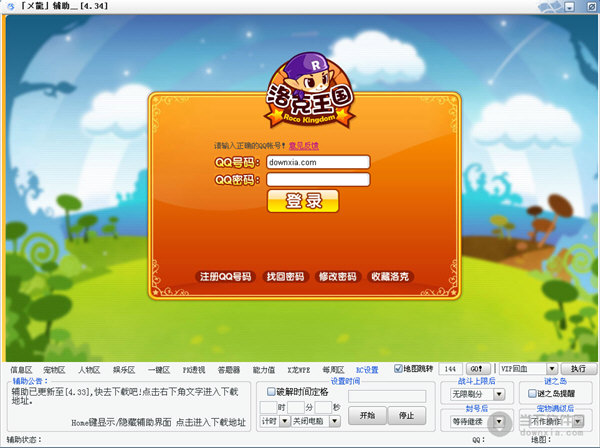The width and height of the screenshot is (600, 448).
Task: Open the 能力值 tab
Action: (x=264, y=370)
